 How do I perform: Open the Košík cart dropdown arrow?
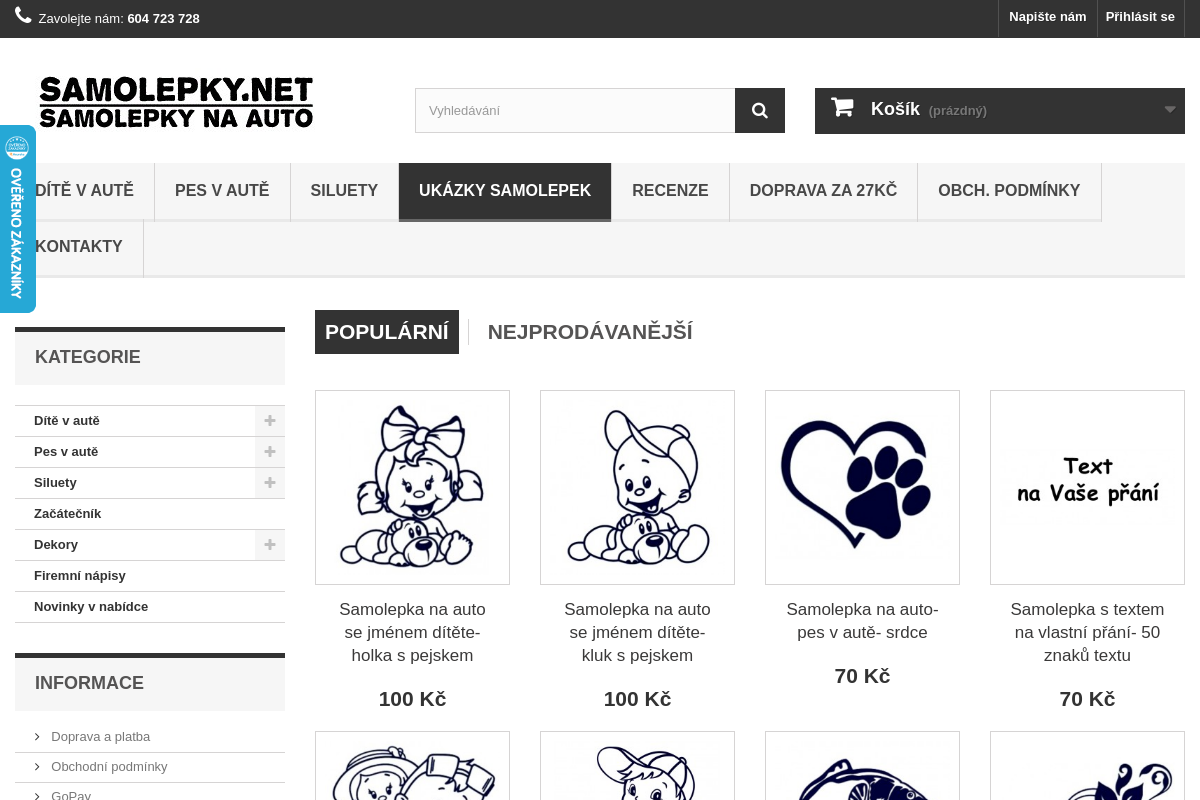(1169, 110)
